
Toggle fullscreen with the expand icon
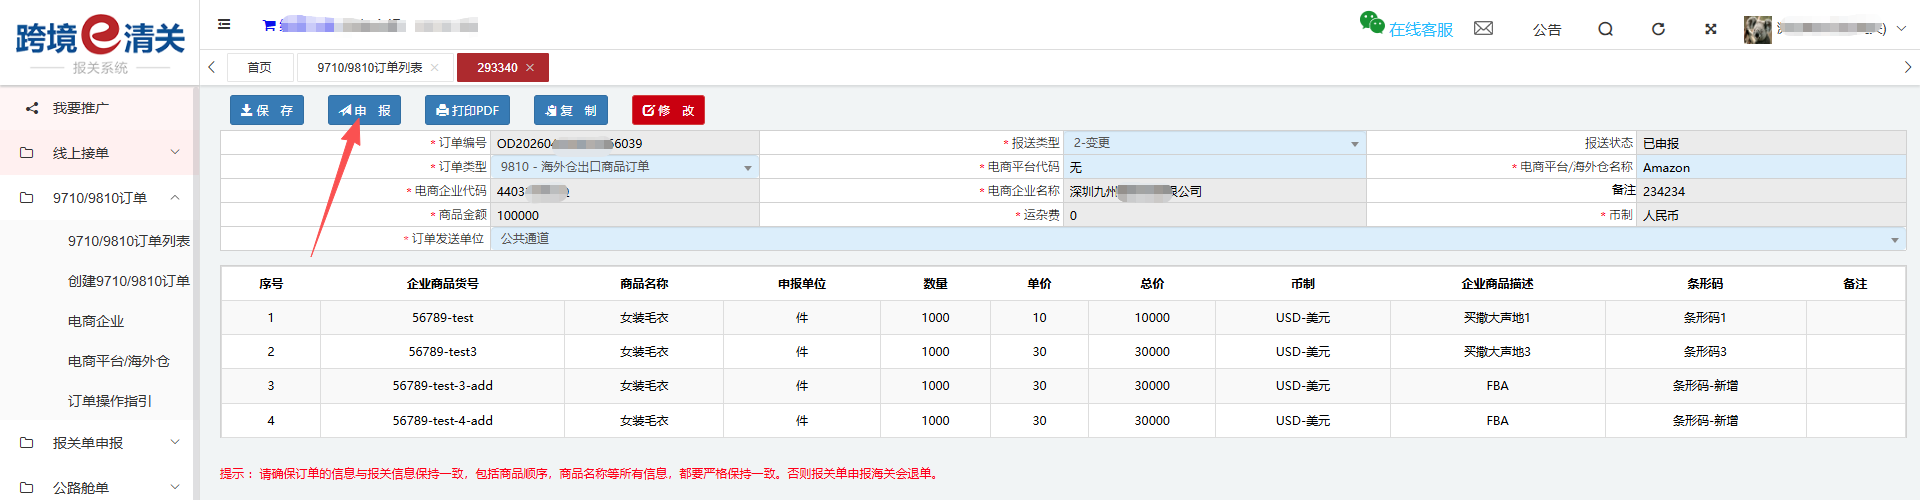pyautogui.click(x=1711, y=29)
